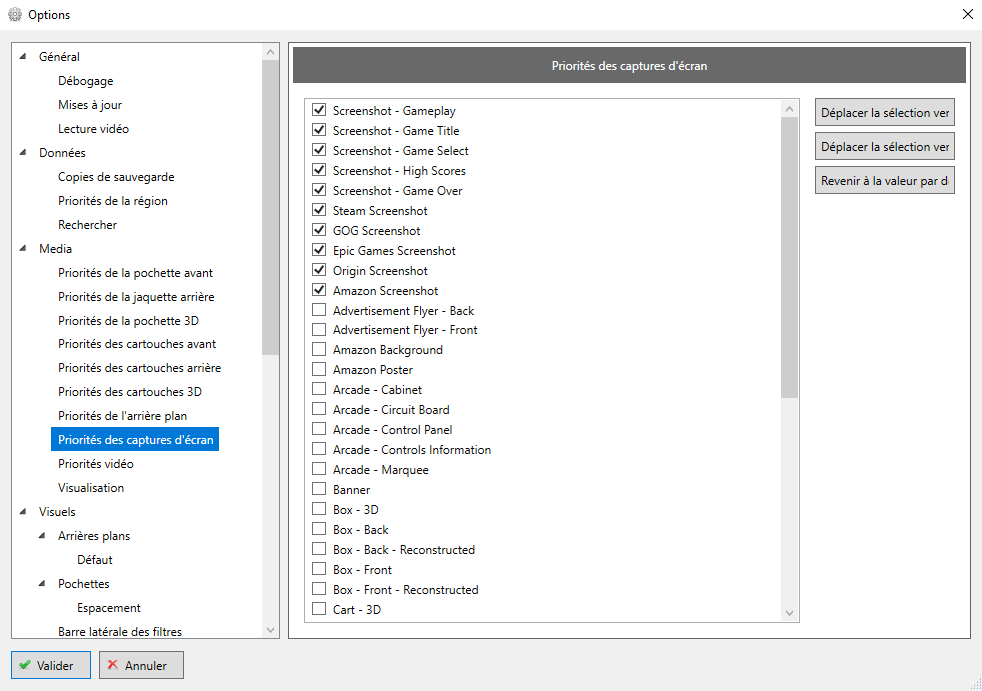Confirm with the Valider button
Viewport: 982px width, 691px height.
[51, 665]
